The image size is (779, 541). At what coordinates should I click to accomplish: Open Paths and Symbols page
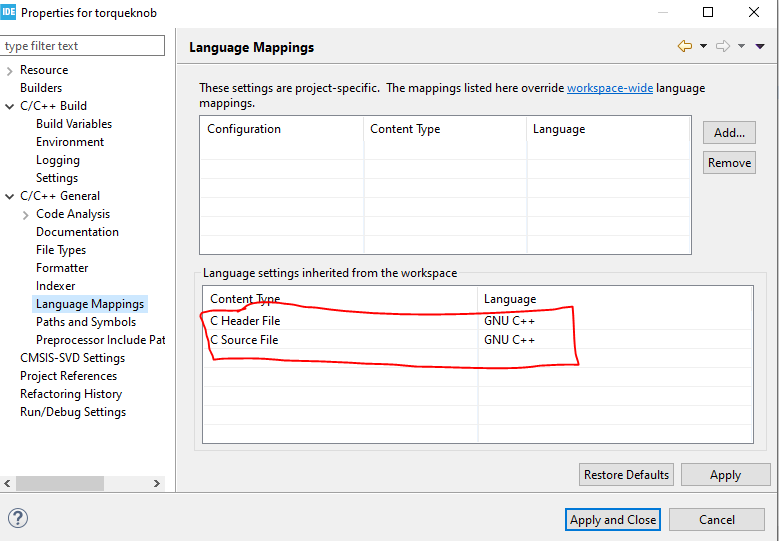(86, 322)
